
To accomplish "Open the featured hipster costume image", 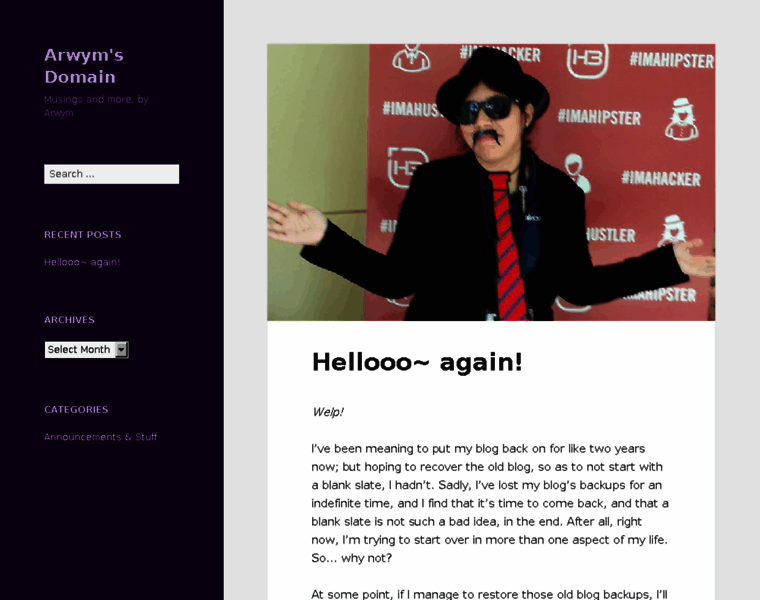I will tap(491, 182).
